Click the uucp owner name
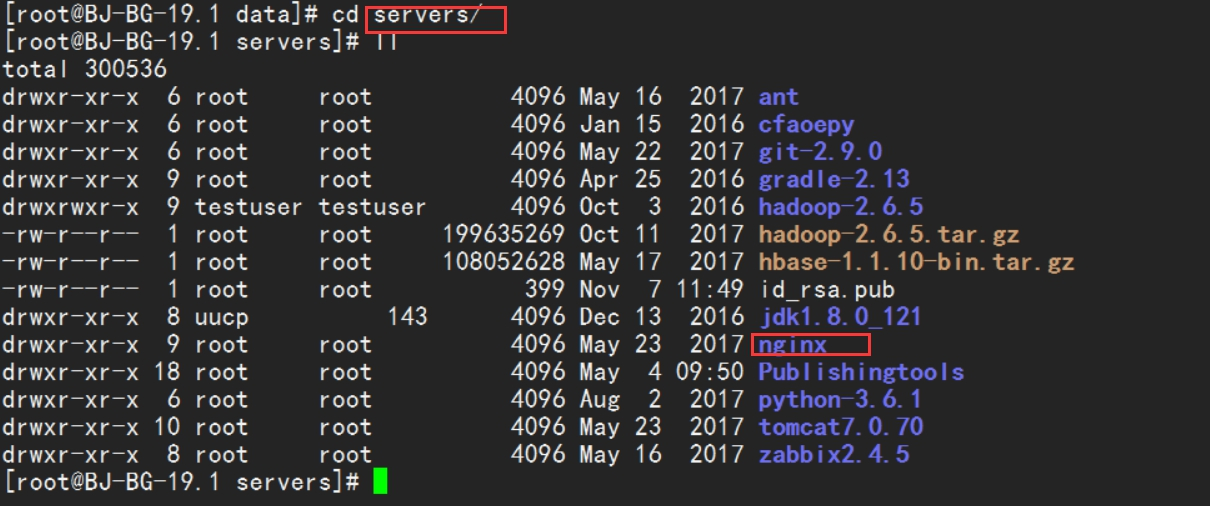 coord(222,317)
